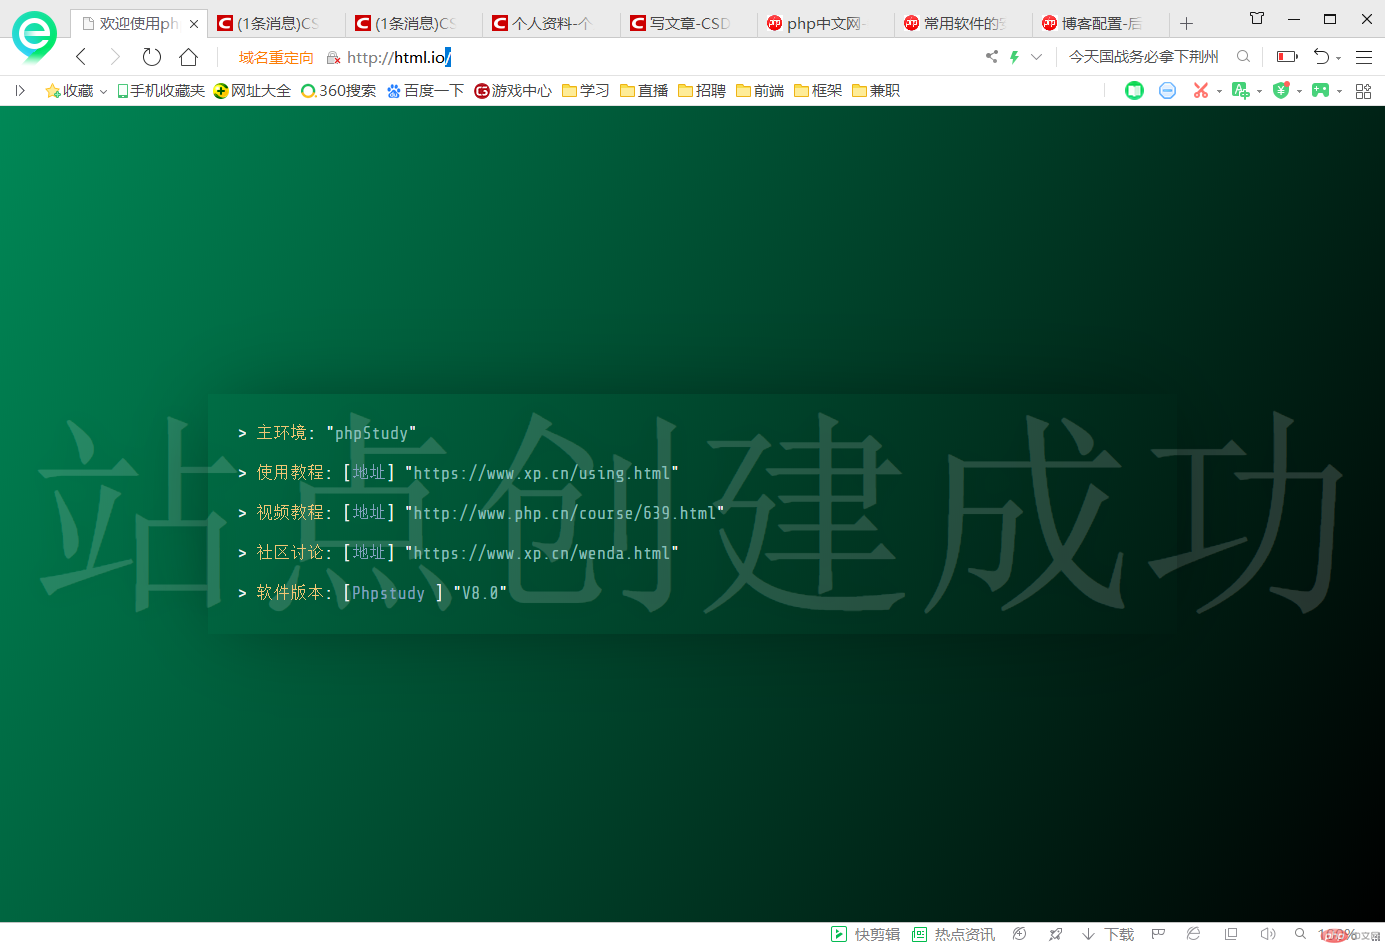Screen dimensions: 1385x946
Task: Click the red battery icon
Action: (x=1287, y=57)
